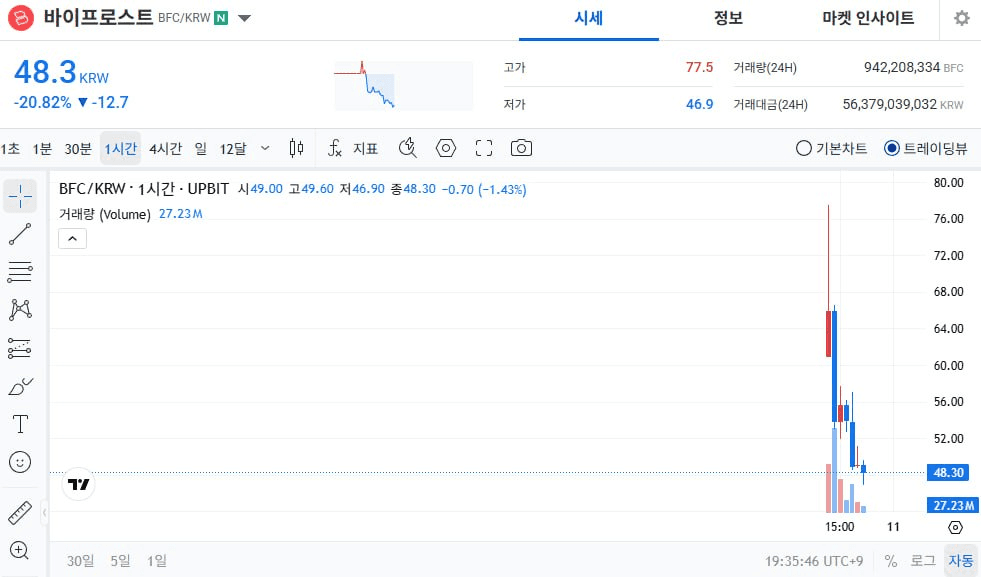Take a chart snapshot with camera icon

click(521, 148)
